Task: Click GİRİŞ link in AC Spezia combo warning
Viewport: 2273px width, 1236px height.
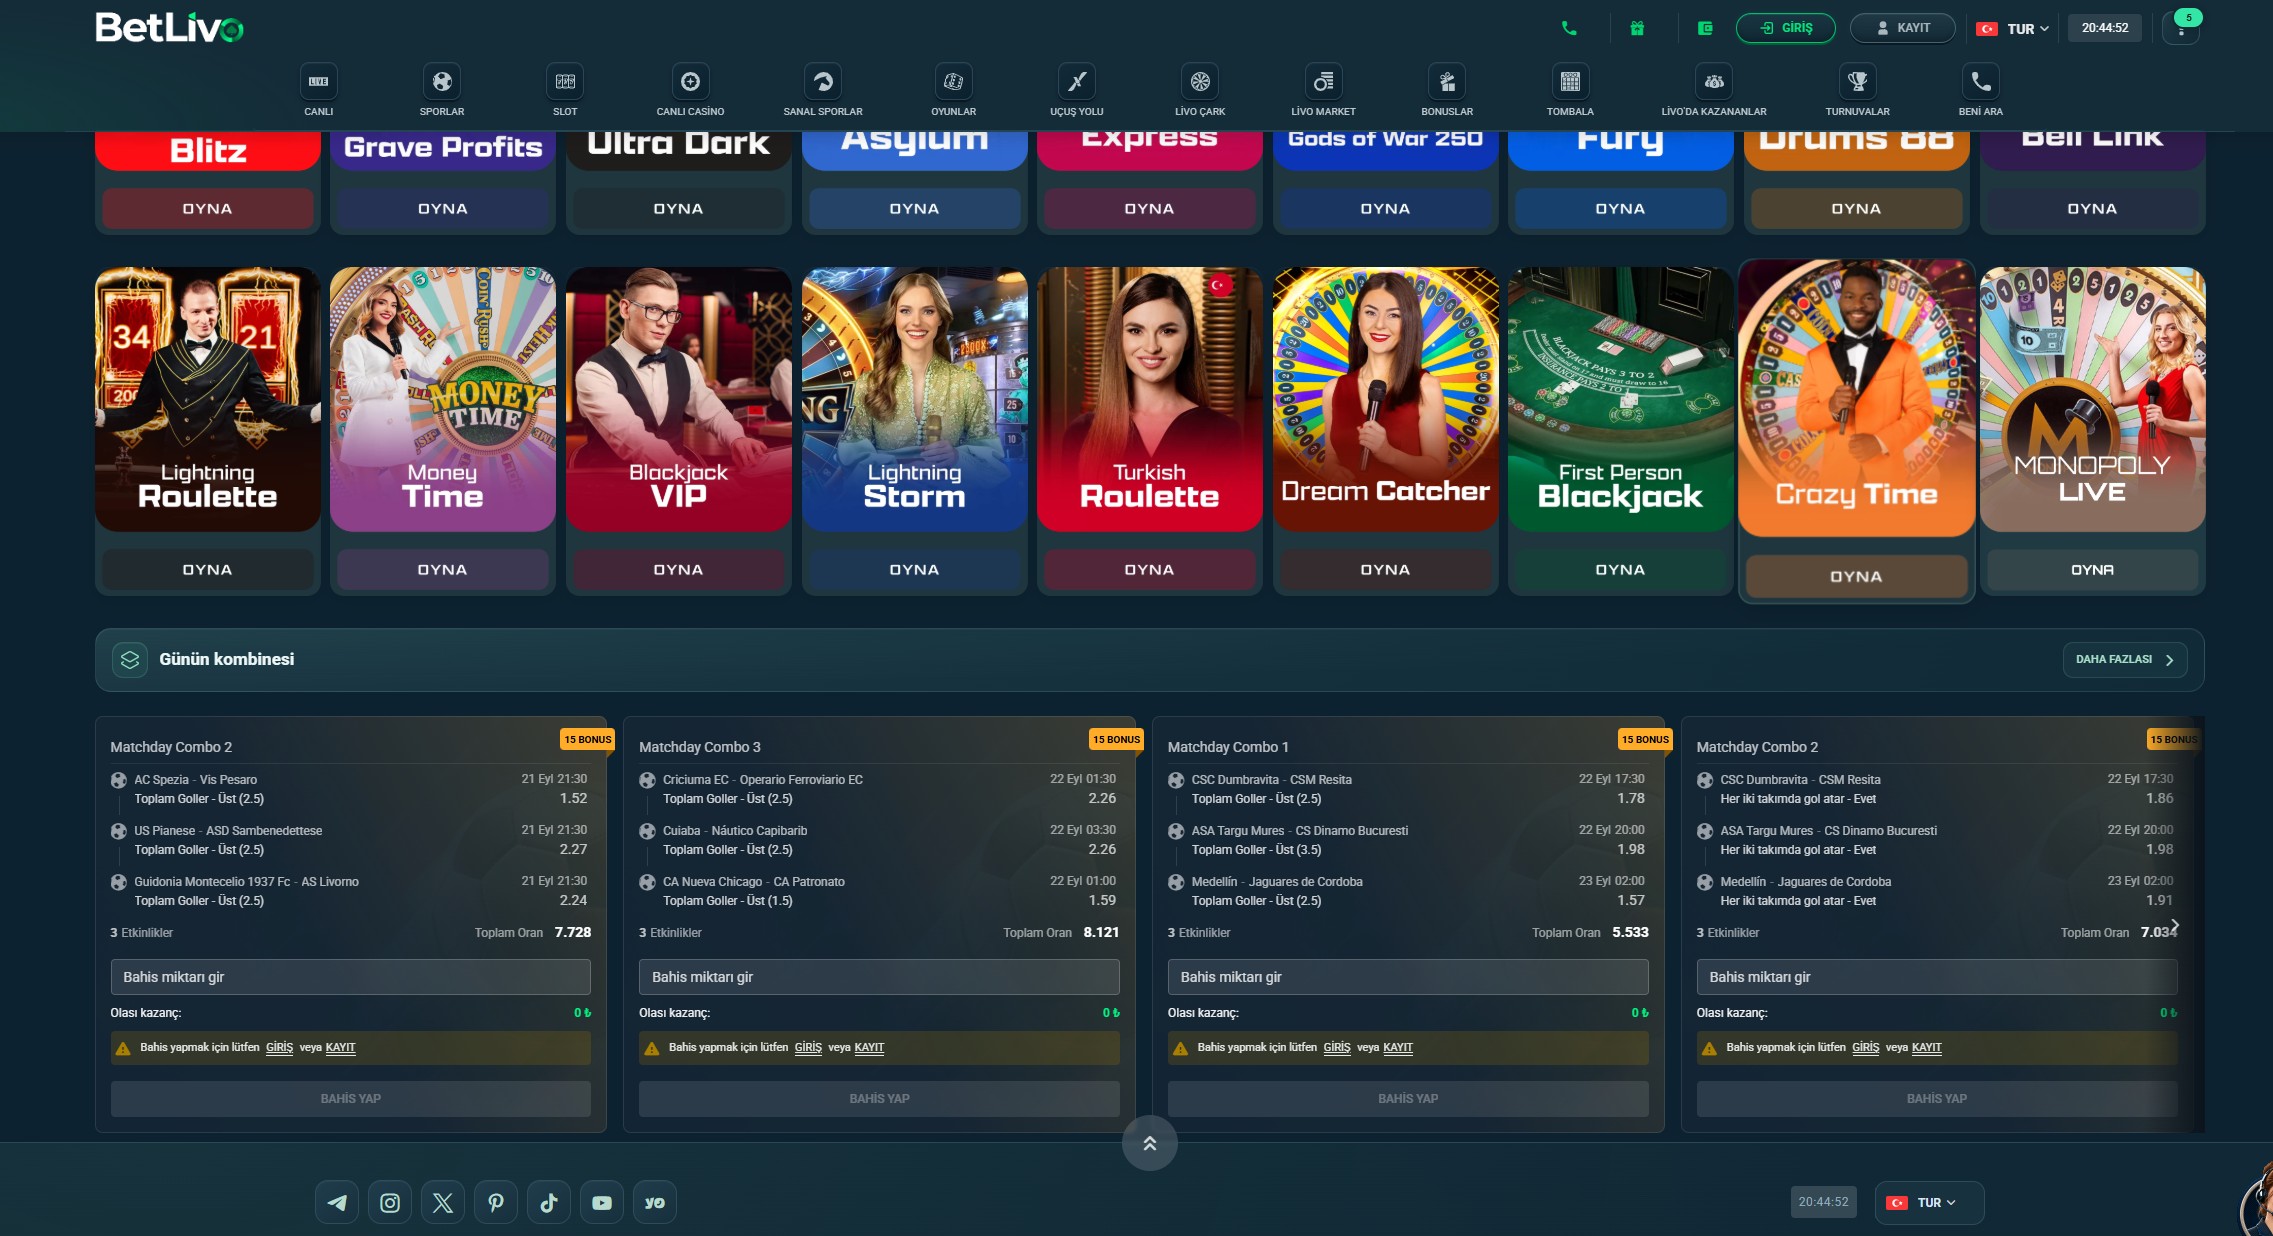Action: 279,1048
